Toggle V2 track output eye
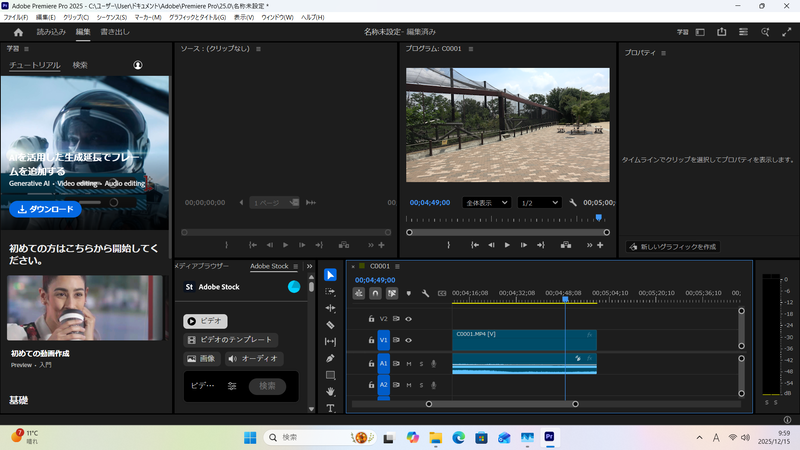The height and width of the screenshot is (450, 800). pos(408,319)
